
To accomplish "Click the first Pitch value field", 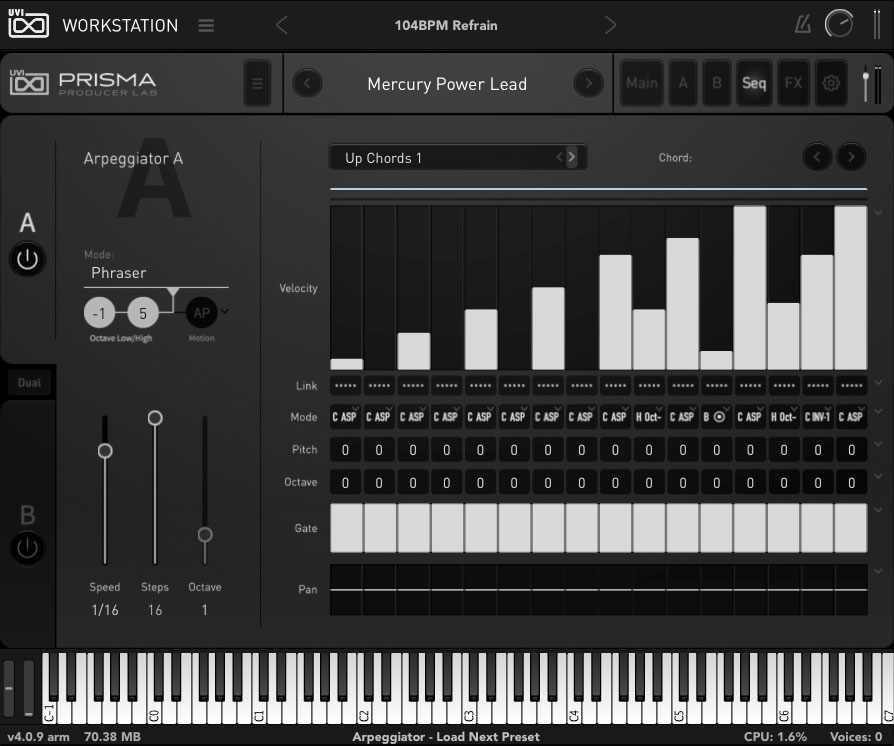I will coord(346,450).
